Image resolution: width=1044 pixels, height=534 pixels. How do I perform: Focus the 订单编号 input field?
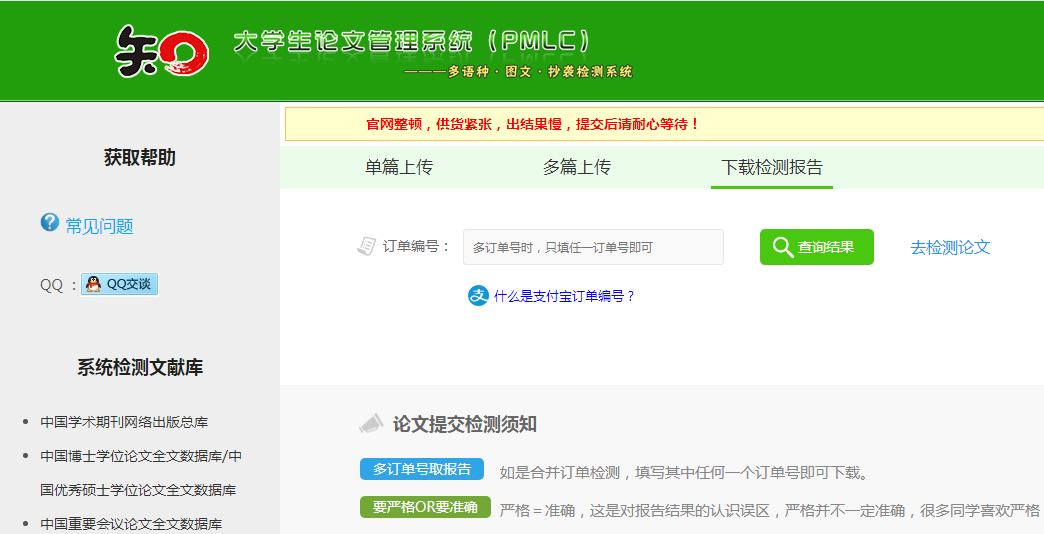593,247
